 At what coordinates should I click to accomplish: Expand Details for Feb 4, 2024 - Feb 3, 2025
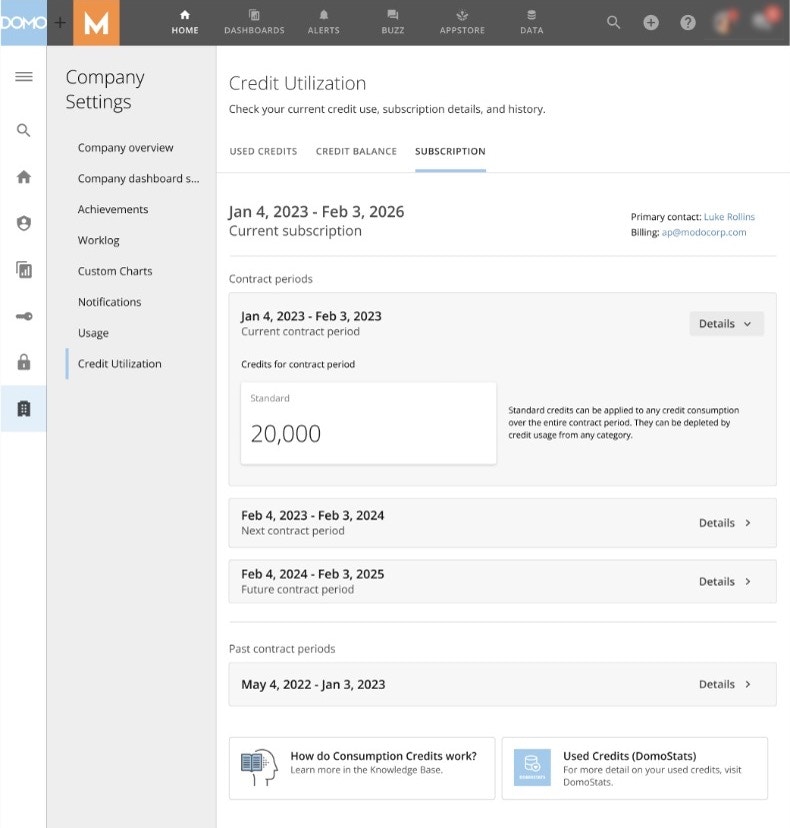point(725,581)
